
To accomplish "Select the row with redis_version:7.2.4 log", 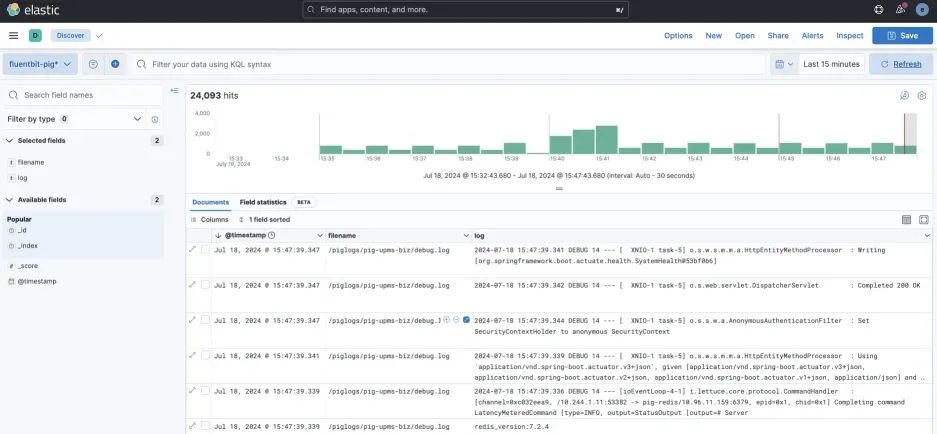I will (x=205, y=426).
